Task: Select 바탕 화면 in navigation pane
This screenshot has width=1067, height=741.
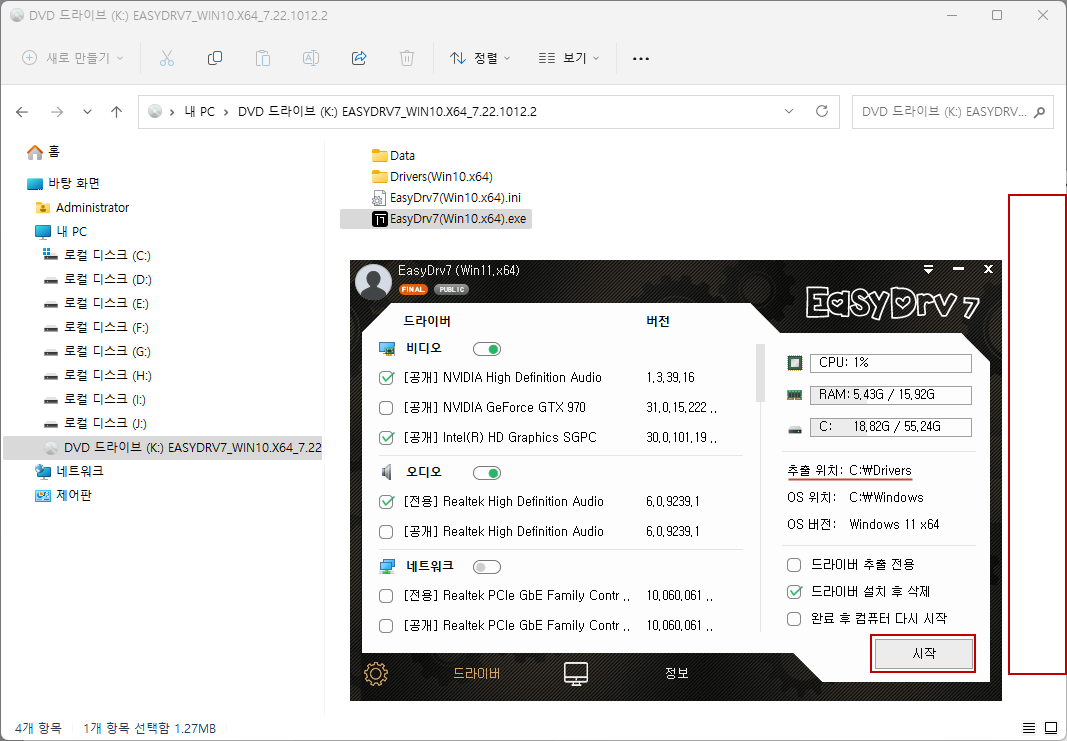Action: (x=64, y=183)
